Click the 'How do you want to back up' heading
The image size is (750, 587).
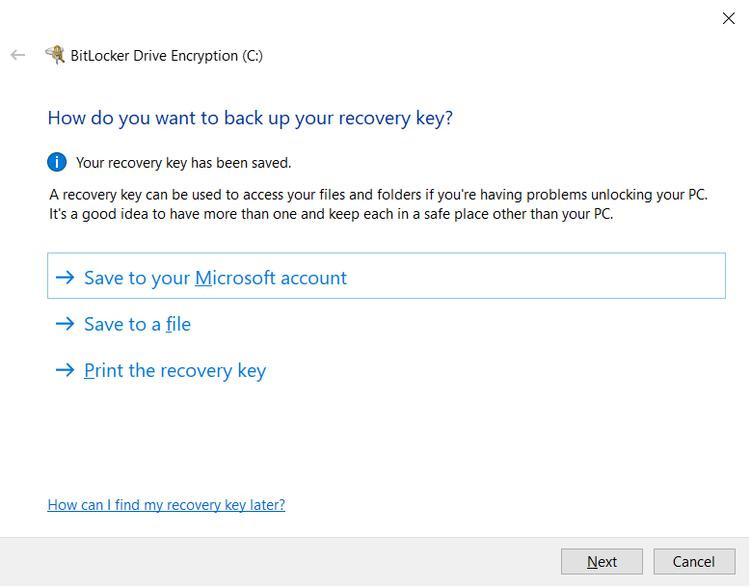point(250,118)
